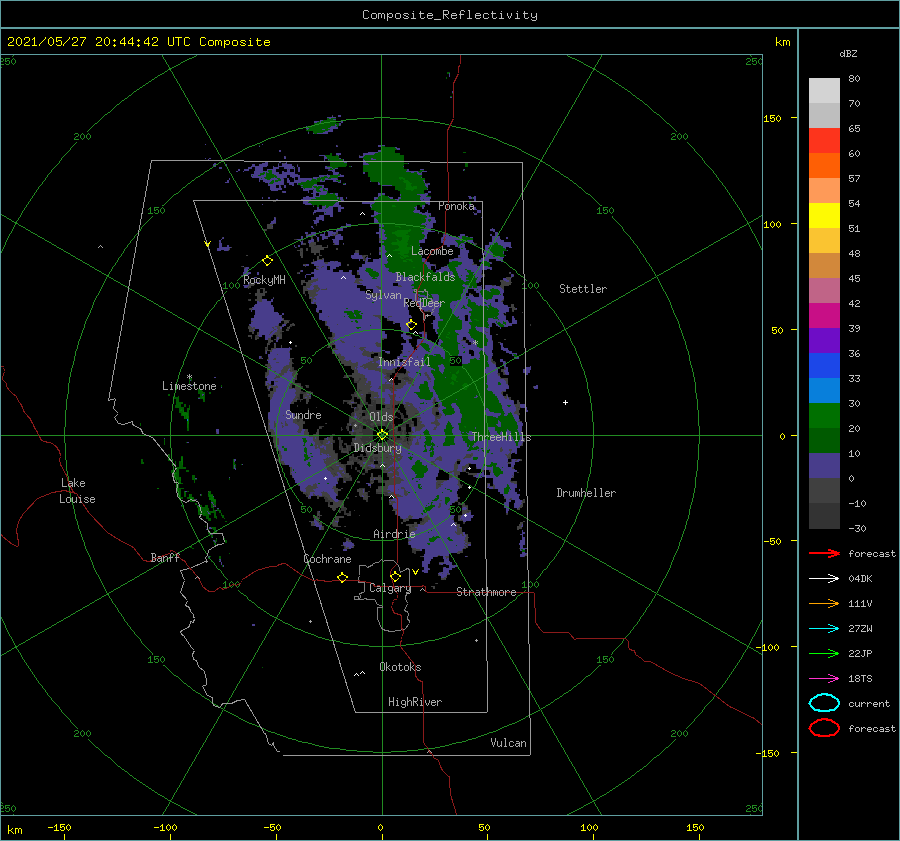Click the cyan current ellipse icon
The image size is (900, 841).
click(824, 703)
